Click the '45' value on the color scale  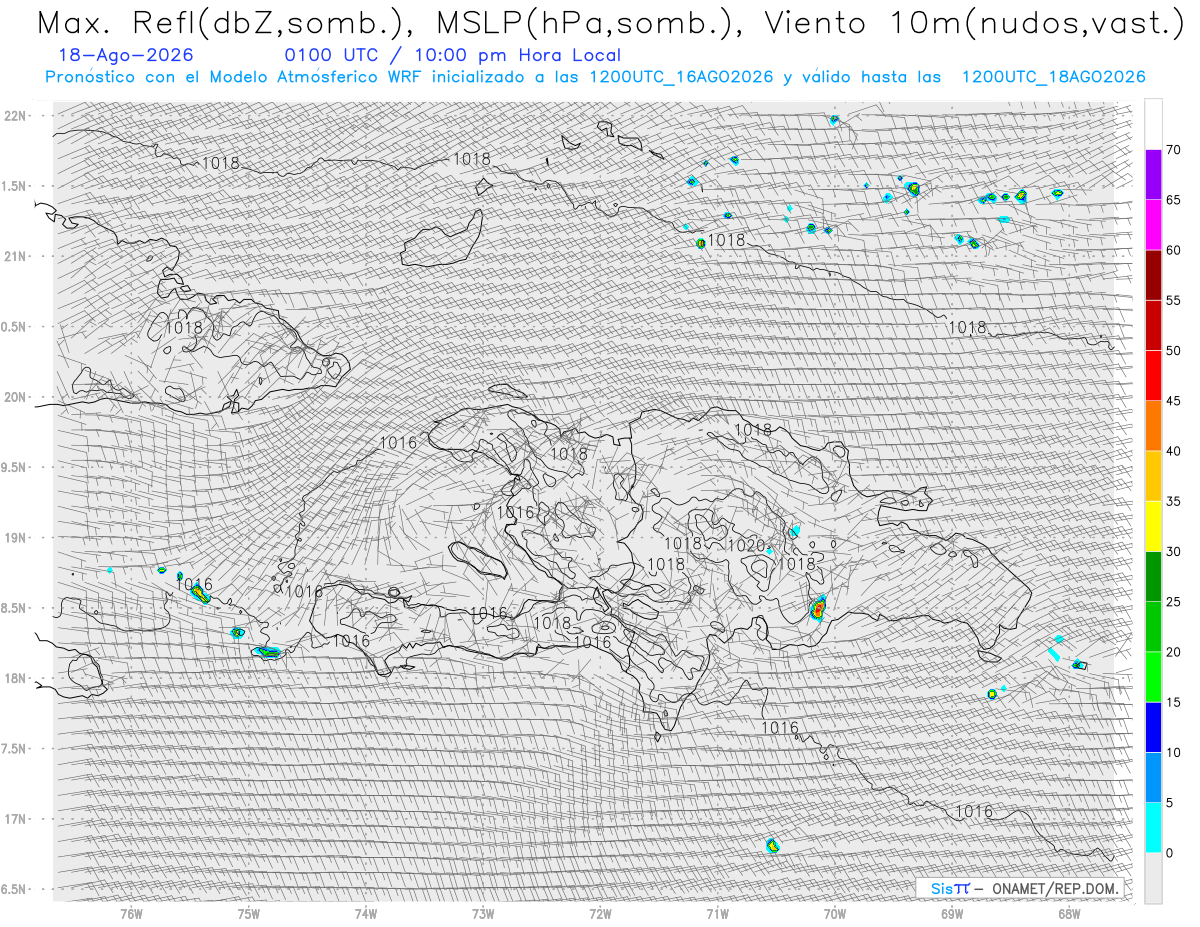pos(1173,401)
